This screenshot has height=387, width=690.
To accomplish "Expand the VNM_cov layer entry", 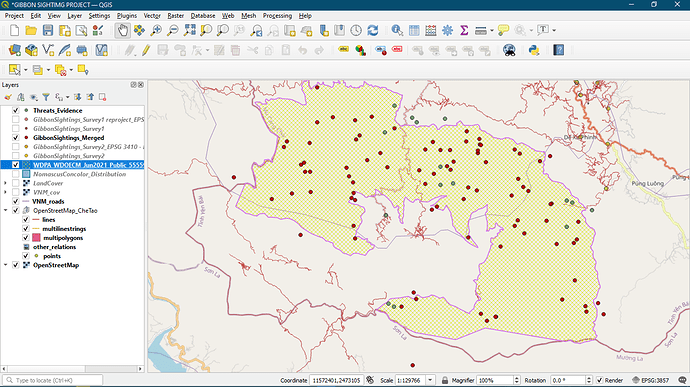I will 6,192.
